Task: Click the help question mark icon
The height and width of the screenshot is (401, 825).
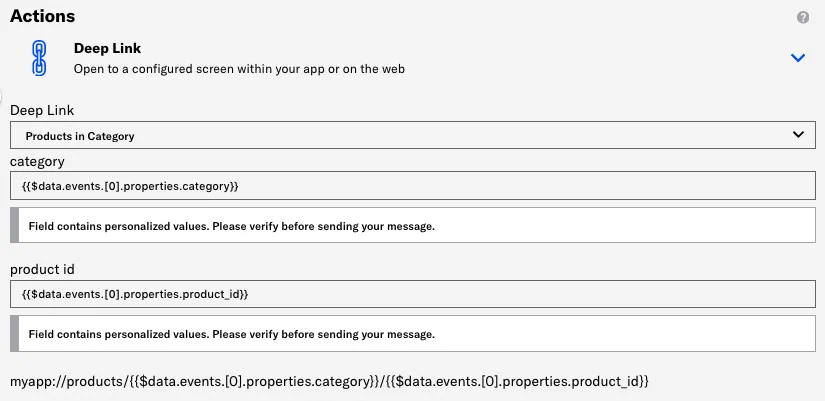Action: click(803, 18)
